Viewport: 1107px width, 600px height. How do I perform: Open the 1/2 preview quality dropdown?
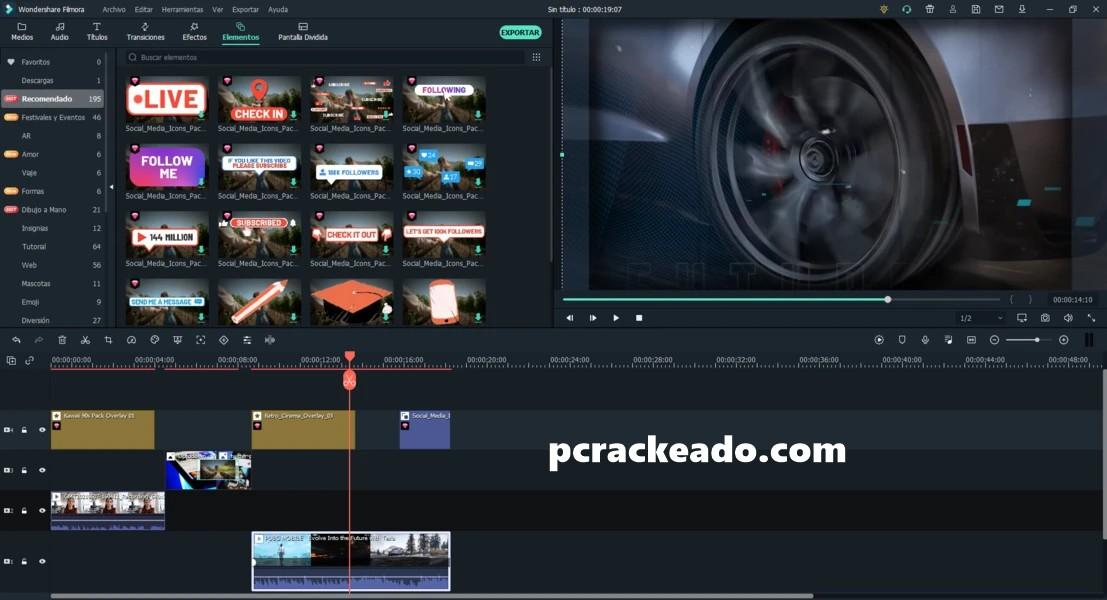(980, 318)
